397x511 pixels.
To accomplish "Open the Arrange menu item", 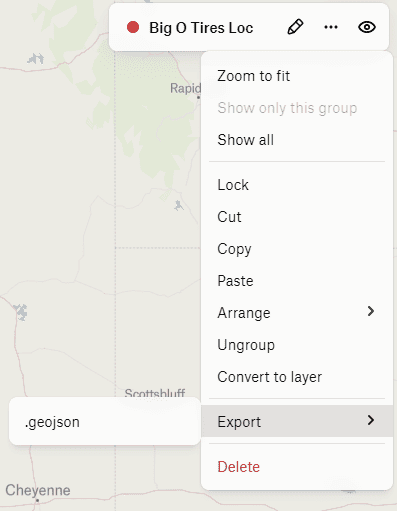I will click(297, 313).
